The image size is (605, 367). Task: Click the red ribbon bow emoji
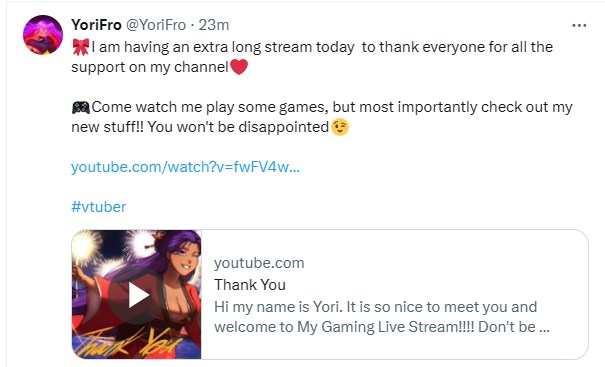(81, 47)
